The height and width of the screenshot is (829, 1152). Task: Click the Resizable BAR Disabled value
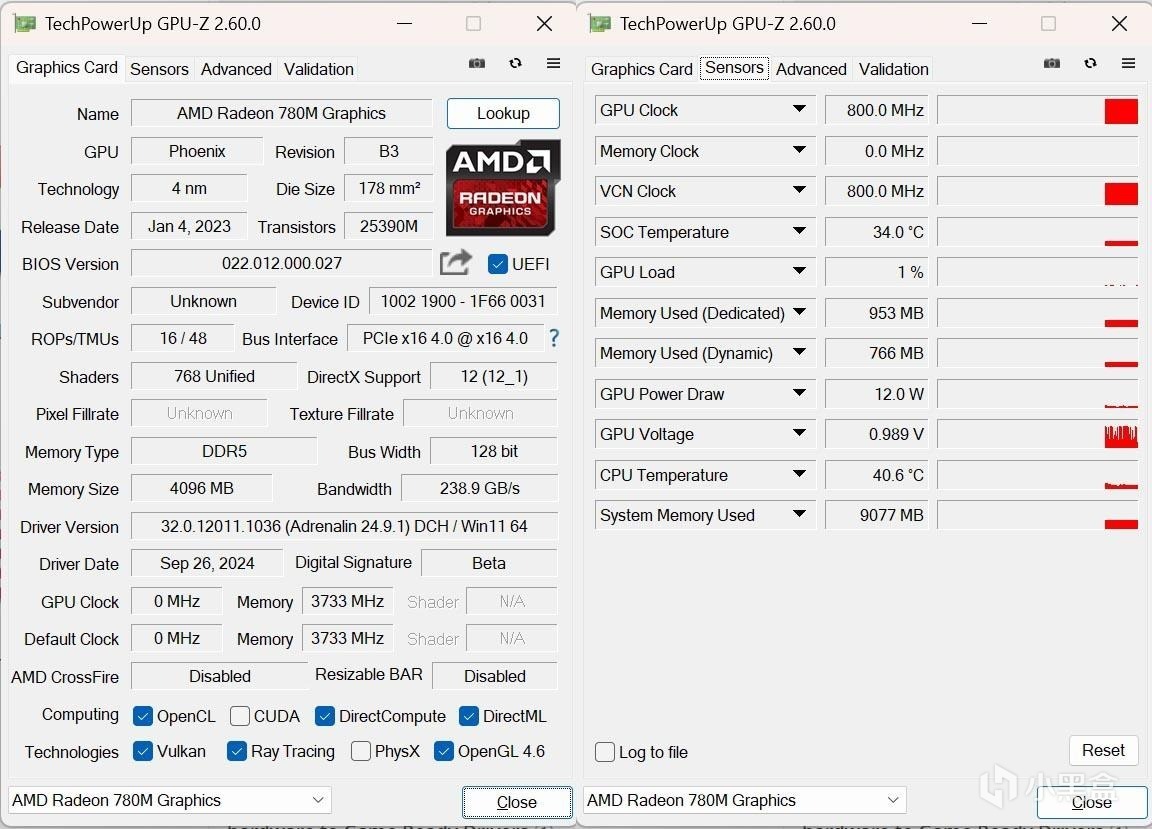point(494,676)
